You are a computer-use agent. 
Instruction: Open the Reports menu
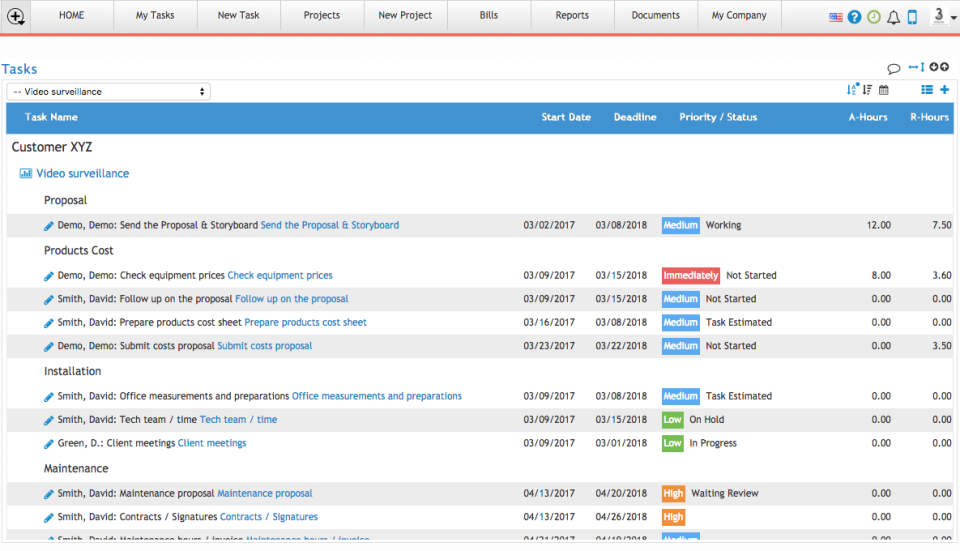point(572,15)
